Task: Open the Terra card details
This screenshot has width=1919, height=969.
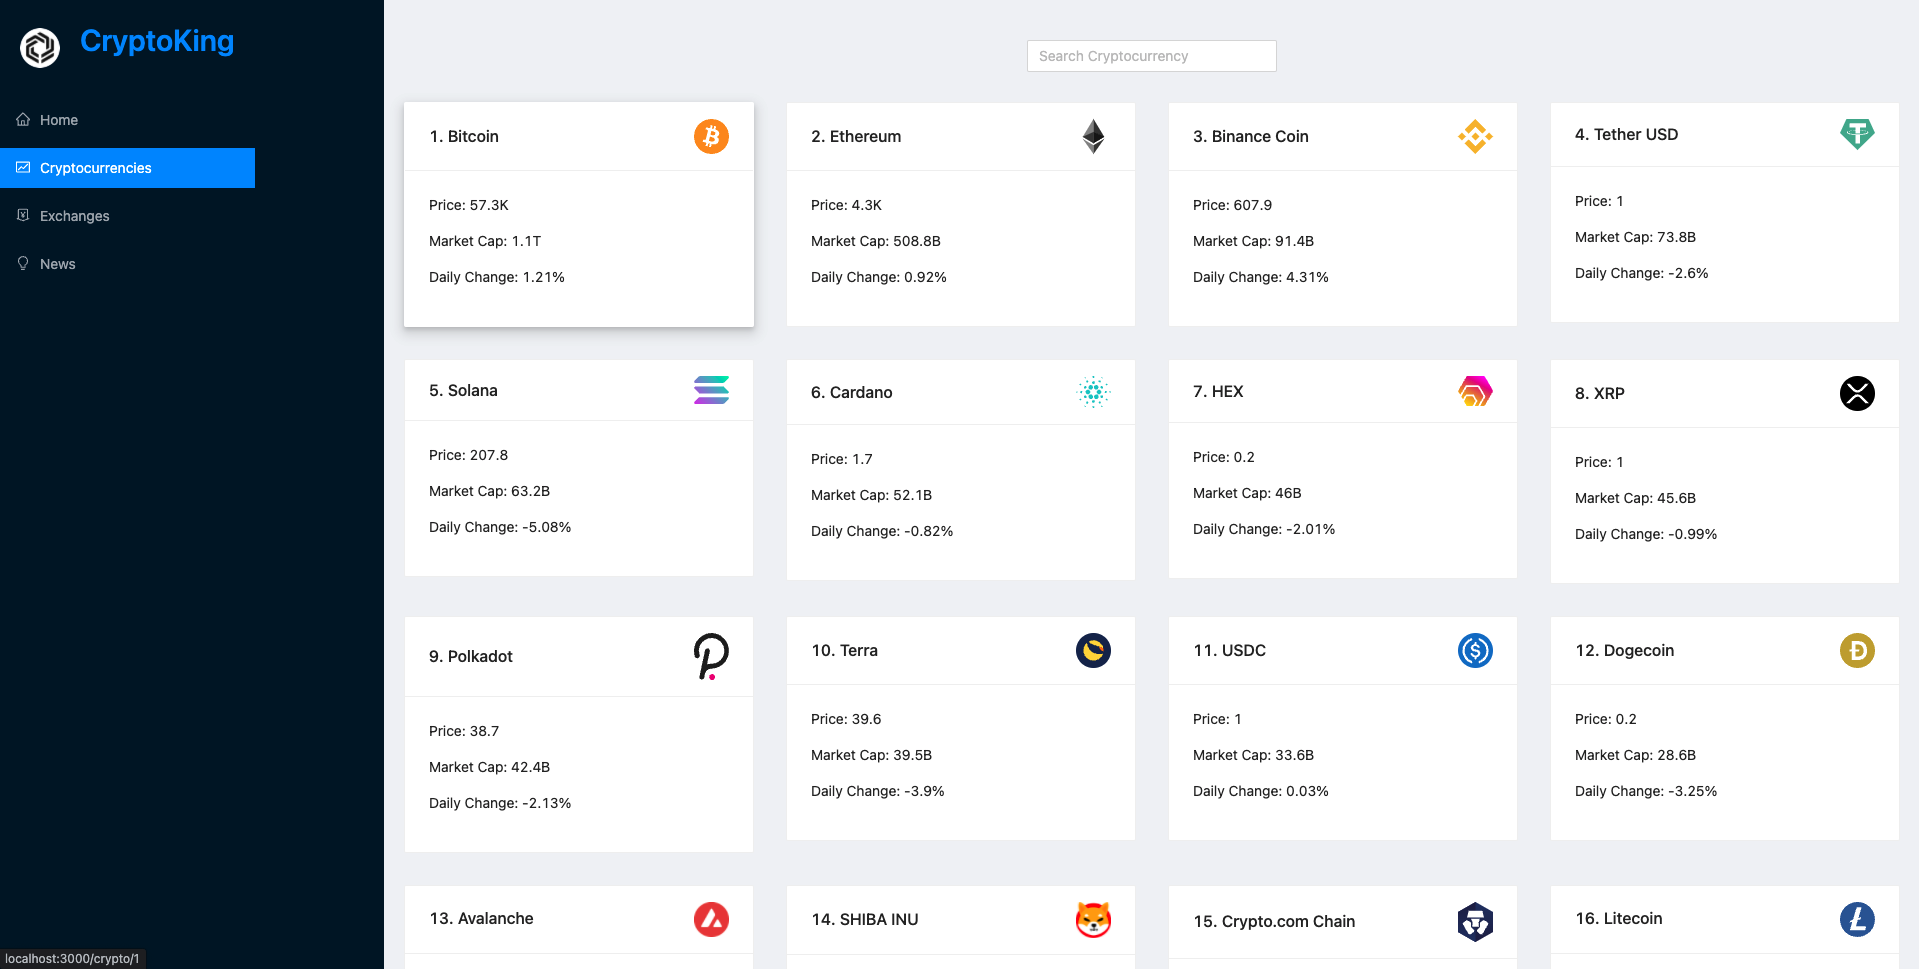Action: [960, 727]
